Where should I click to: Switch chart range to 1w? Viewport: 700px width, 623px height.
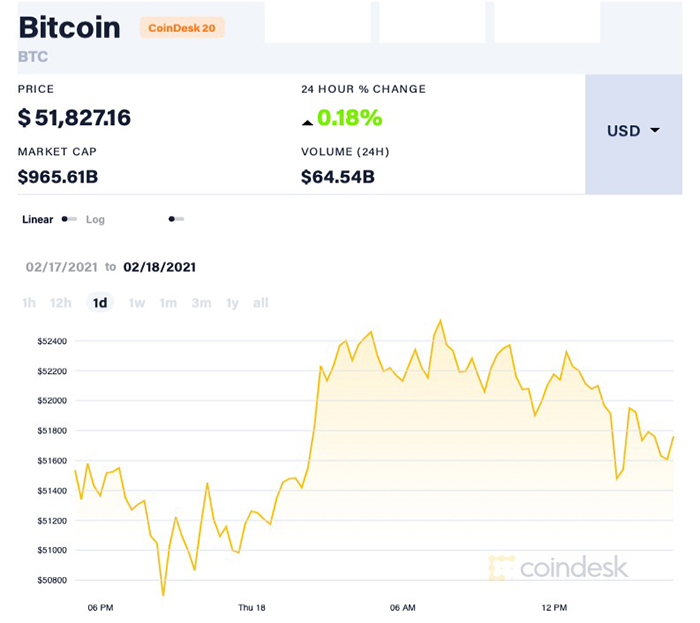coord(137,303)
